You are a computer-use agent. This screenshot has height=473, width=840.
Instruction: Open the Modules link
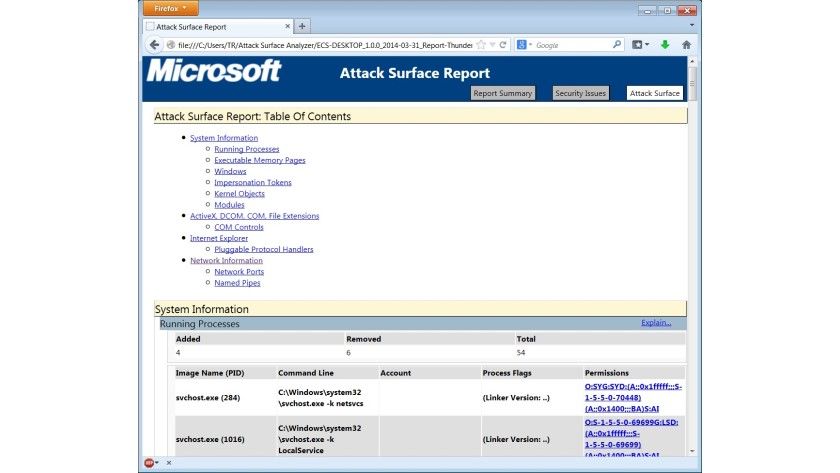pos(229,205)
